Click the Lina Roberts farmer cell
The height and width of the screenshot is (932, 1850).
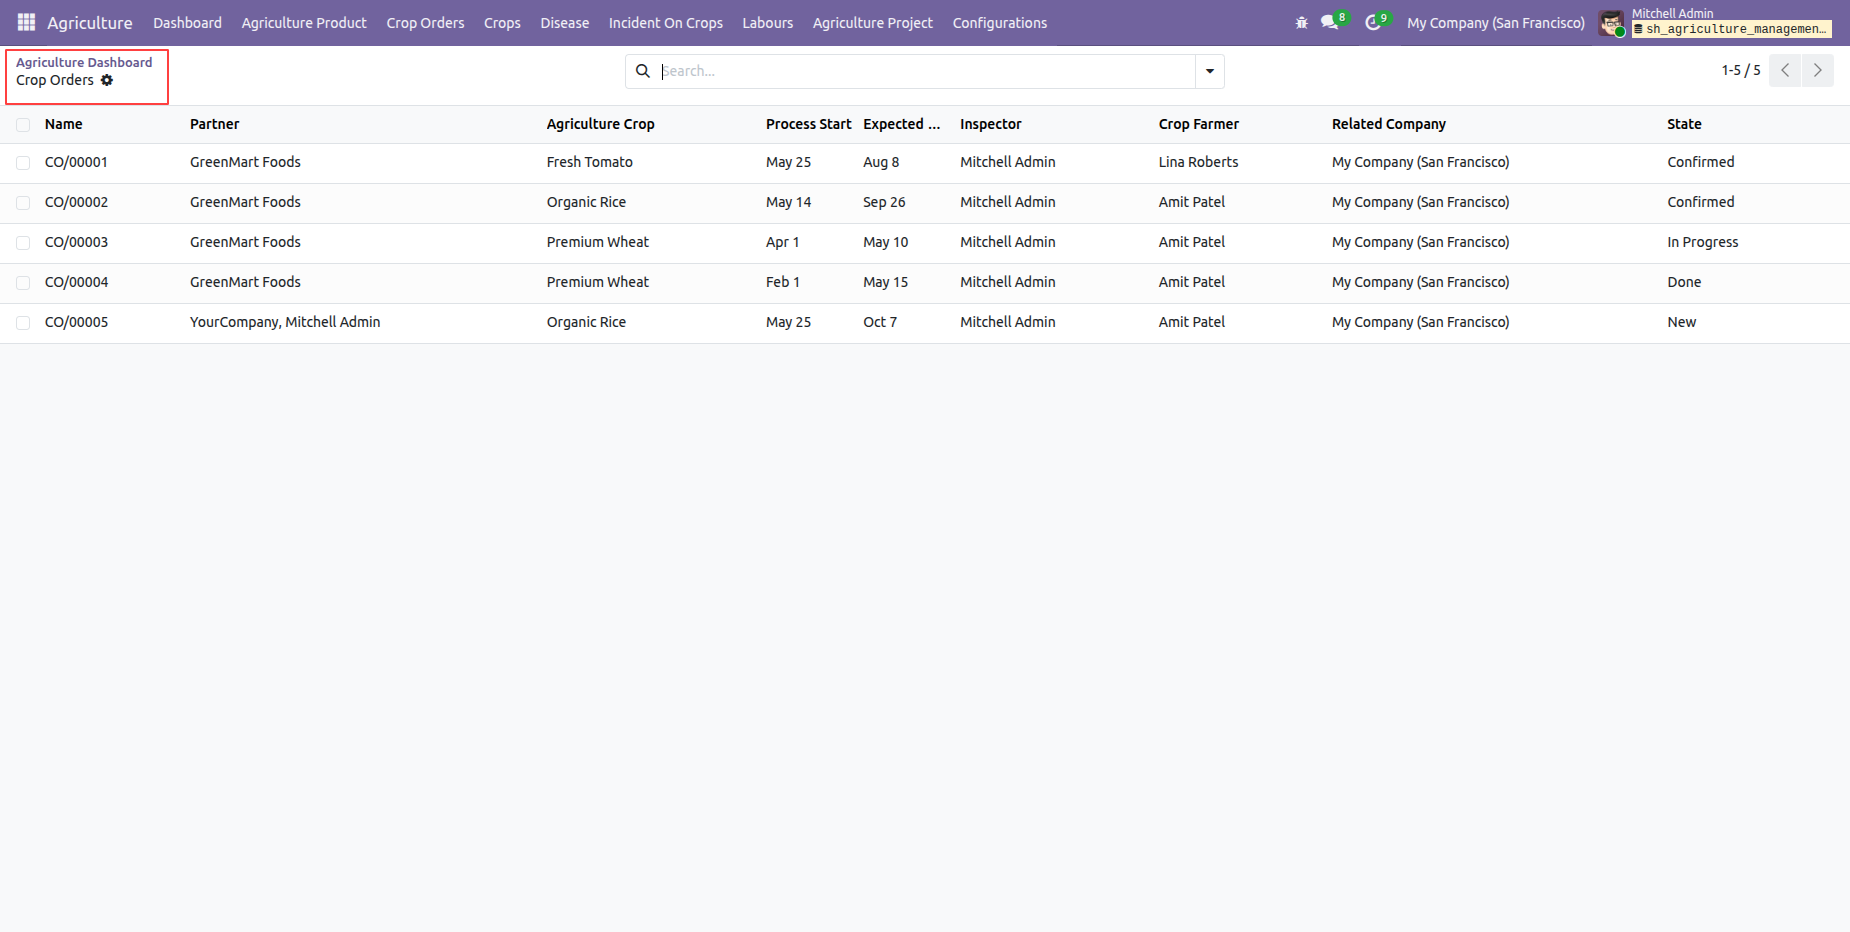tap(1198, 162)
